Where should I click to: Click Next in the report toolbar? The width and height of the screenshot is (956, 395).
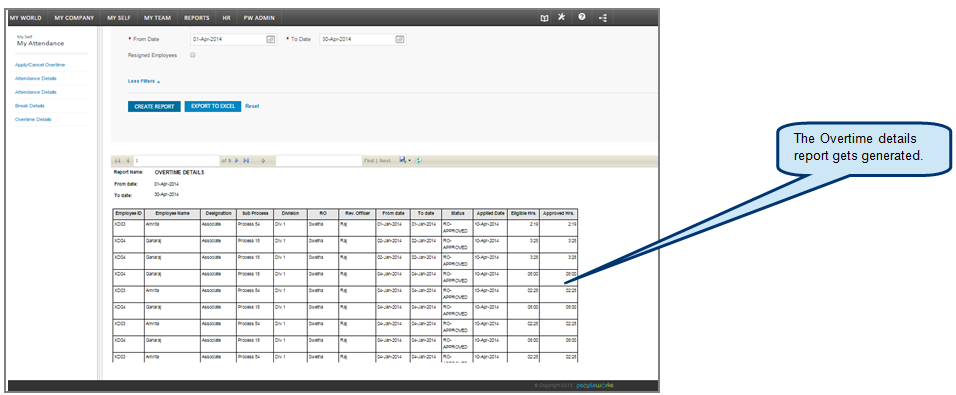(x=385, y=160)
